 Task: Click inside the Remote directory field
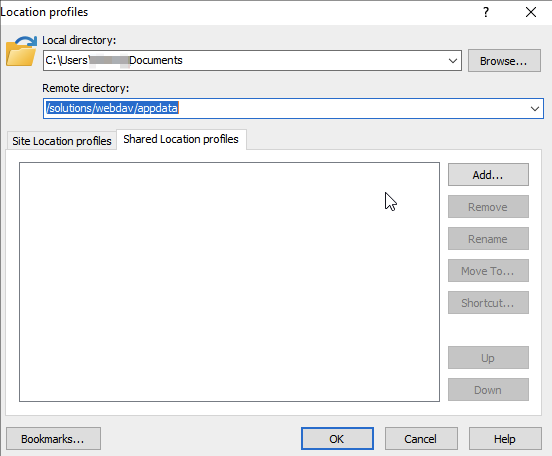coord(293,108)
